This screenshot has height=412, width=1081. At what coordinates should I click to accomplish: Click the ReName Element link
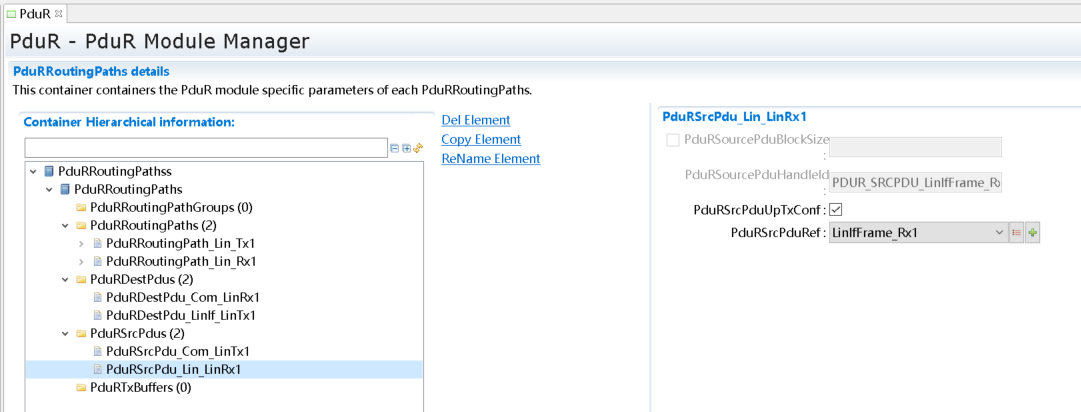pos(490,159)
